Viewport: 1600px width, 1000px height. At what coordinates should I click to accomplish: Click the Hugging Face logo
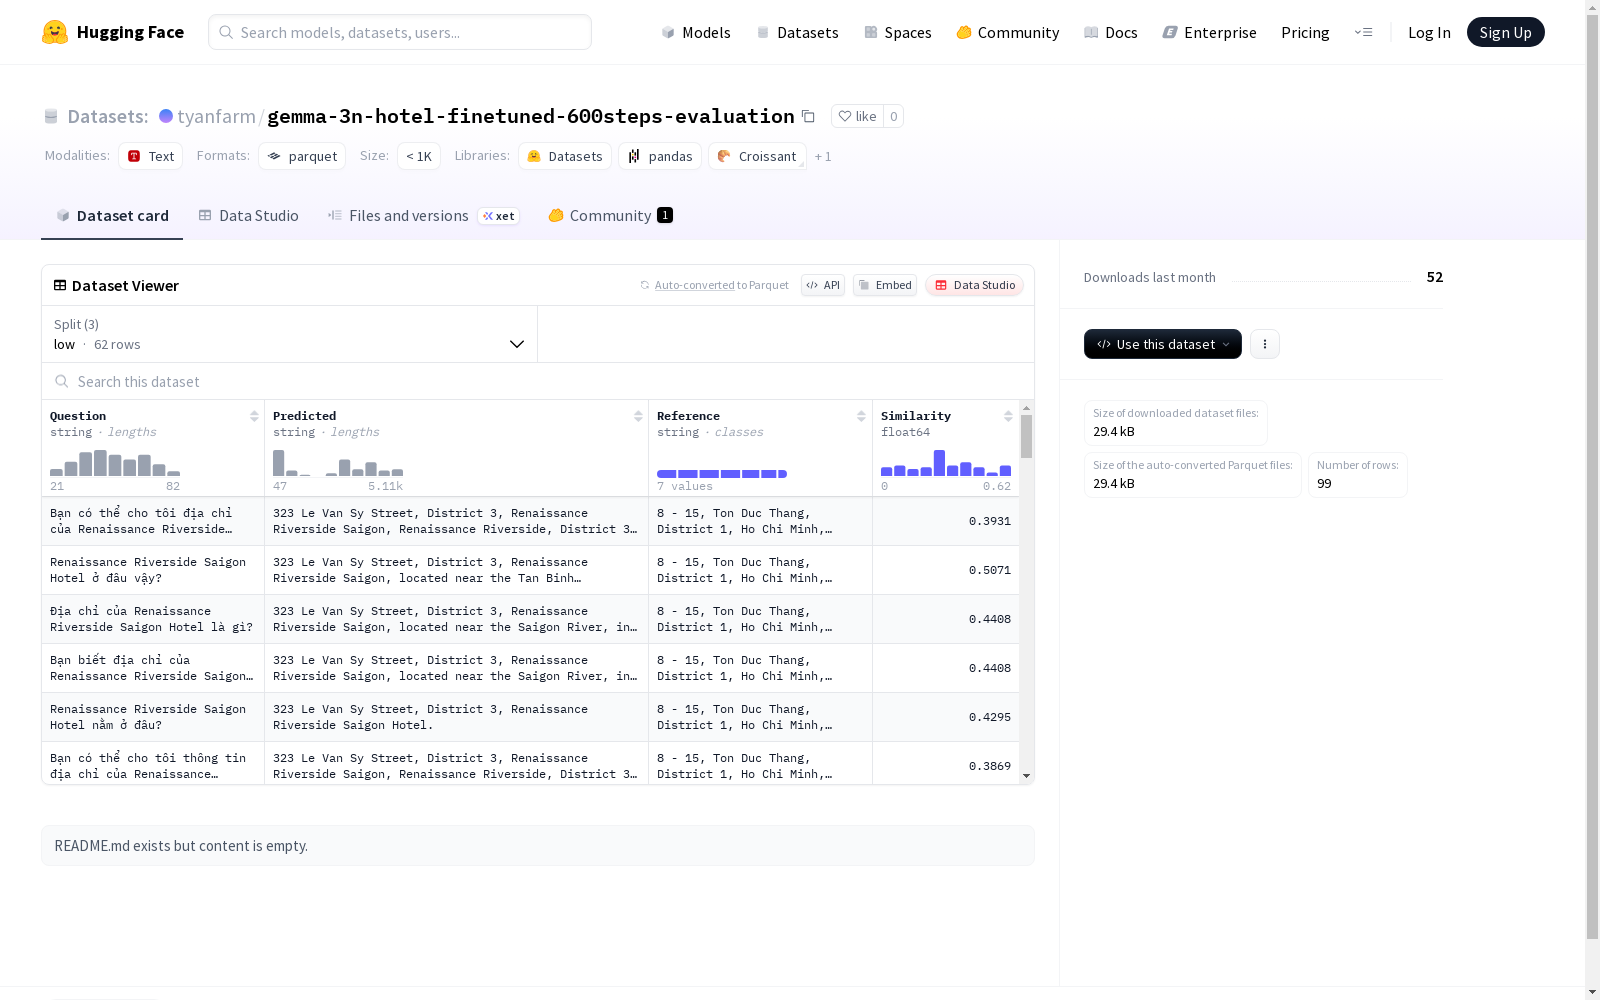113,32
